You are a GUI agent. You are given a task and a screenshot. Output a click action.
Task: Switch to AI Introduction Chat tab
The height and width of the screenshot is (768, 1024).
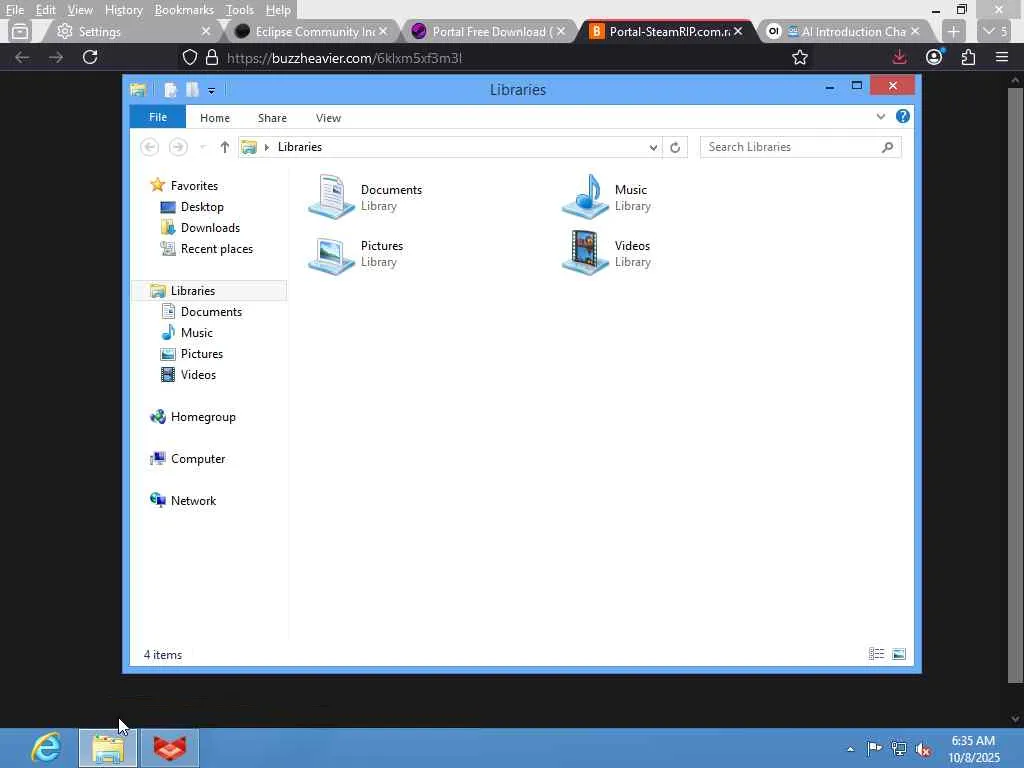tap(842, 31)
